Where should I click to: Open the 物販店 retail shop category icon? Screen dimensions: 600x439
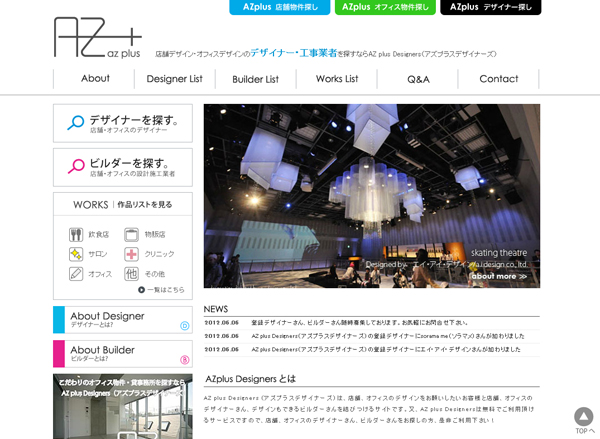click(x=131, y=235)
